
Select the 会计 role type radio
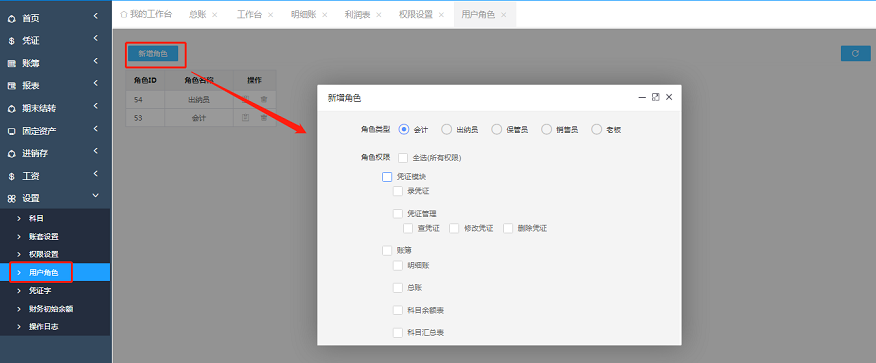pos(404,130)
